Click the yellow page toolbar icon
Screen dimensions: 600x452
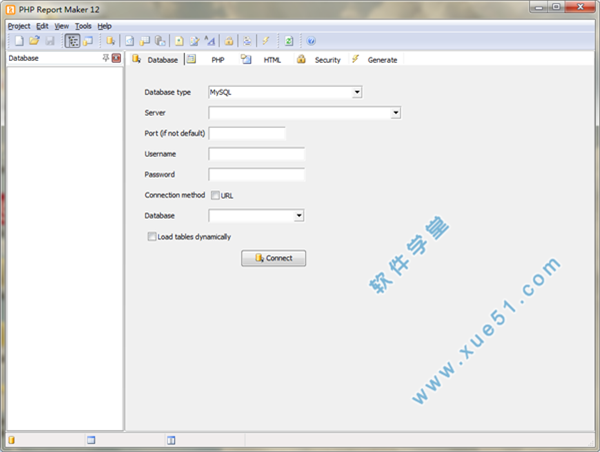[x=179, y=41]
